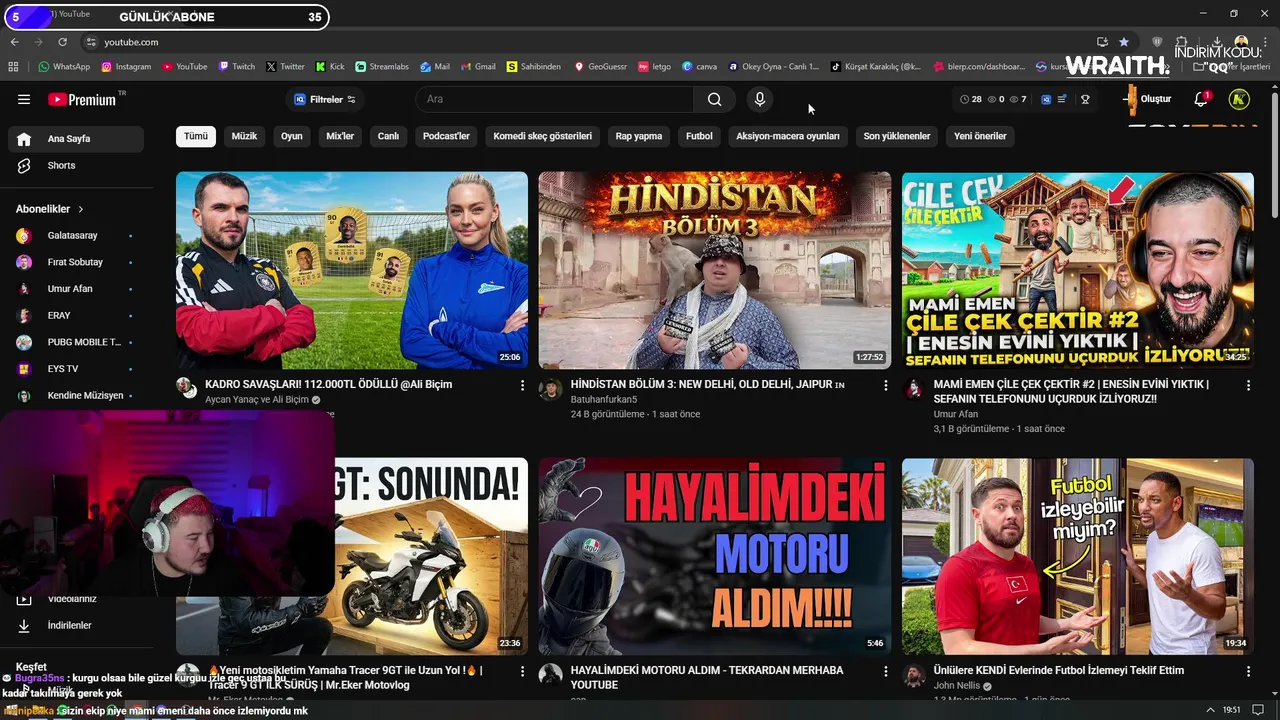Image resolution: width=1280 pixels, height=720 pixels.
Task: Open the YouTube hamburger guide menu
Action: [x=24, y=99]
